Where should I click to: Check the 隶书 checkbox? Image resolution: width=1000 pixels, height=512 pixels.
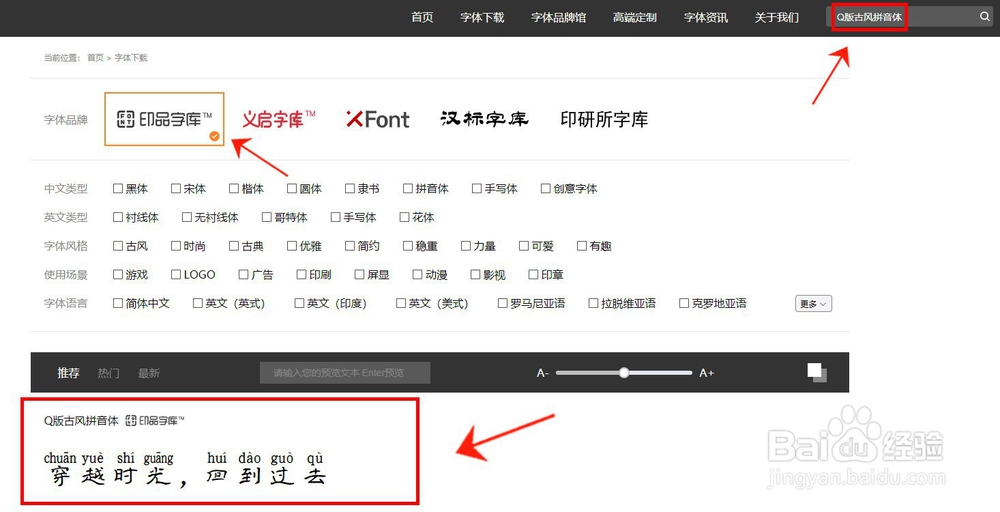(350, 188)
